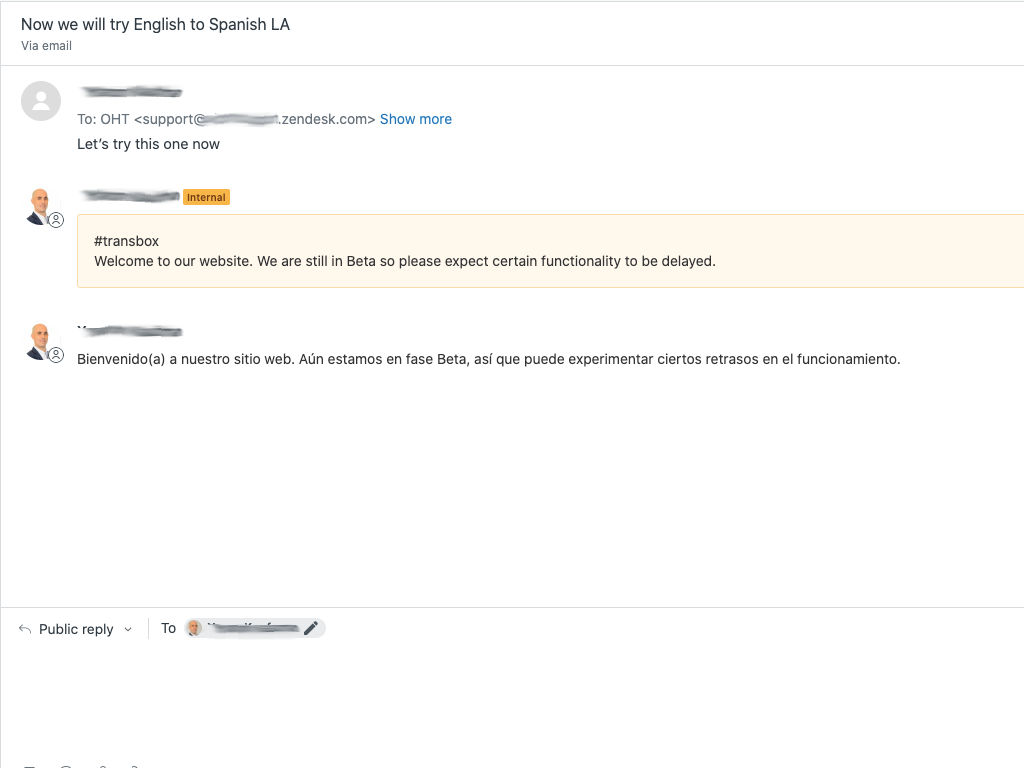Click the Spanish translated message text

click(489, 359)
